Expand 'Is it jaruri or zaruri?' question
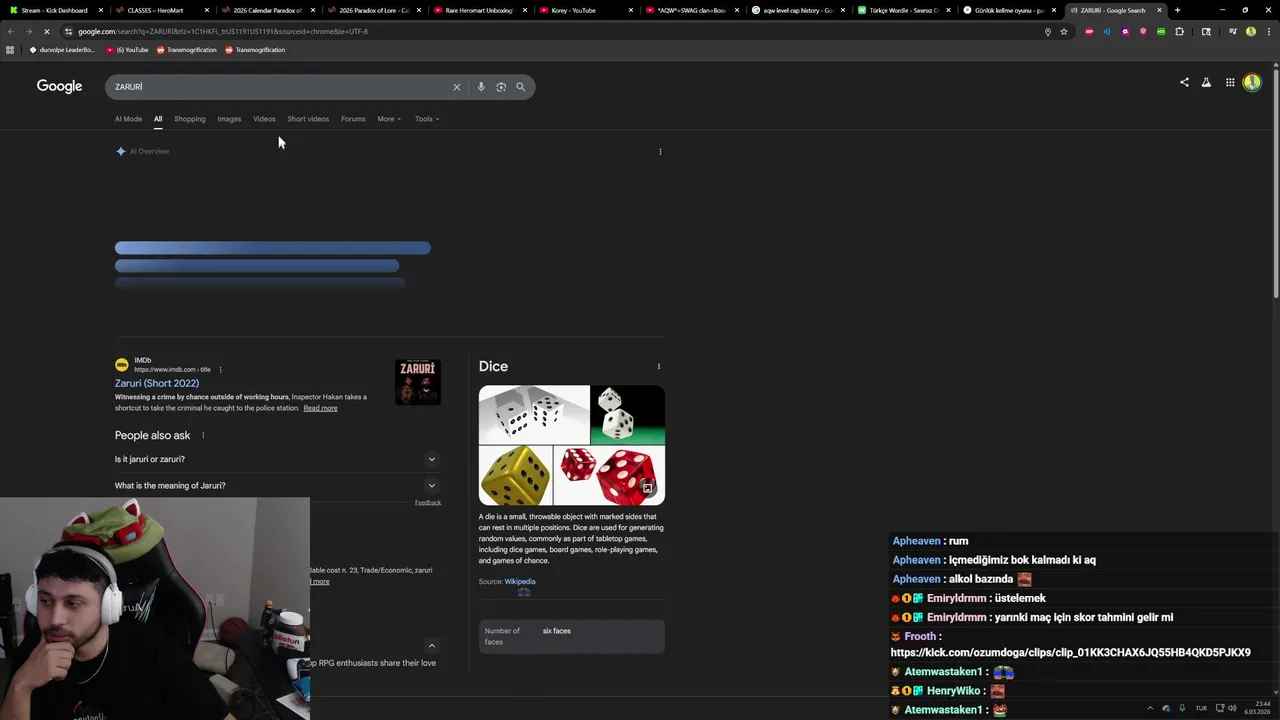Image resolution: width=1280 pixels, height=720 pixels. coord(276,459)
